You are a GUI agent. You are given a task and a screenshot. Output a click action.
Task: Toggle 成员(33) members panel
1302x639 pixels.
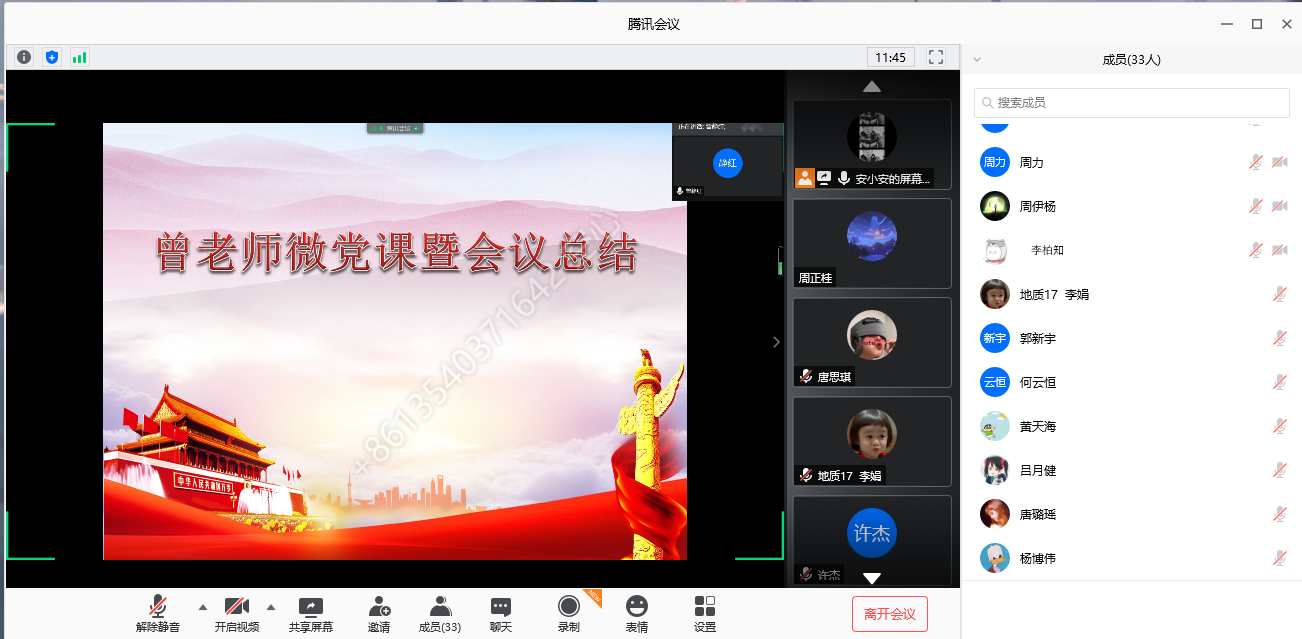point(440,607)
